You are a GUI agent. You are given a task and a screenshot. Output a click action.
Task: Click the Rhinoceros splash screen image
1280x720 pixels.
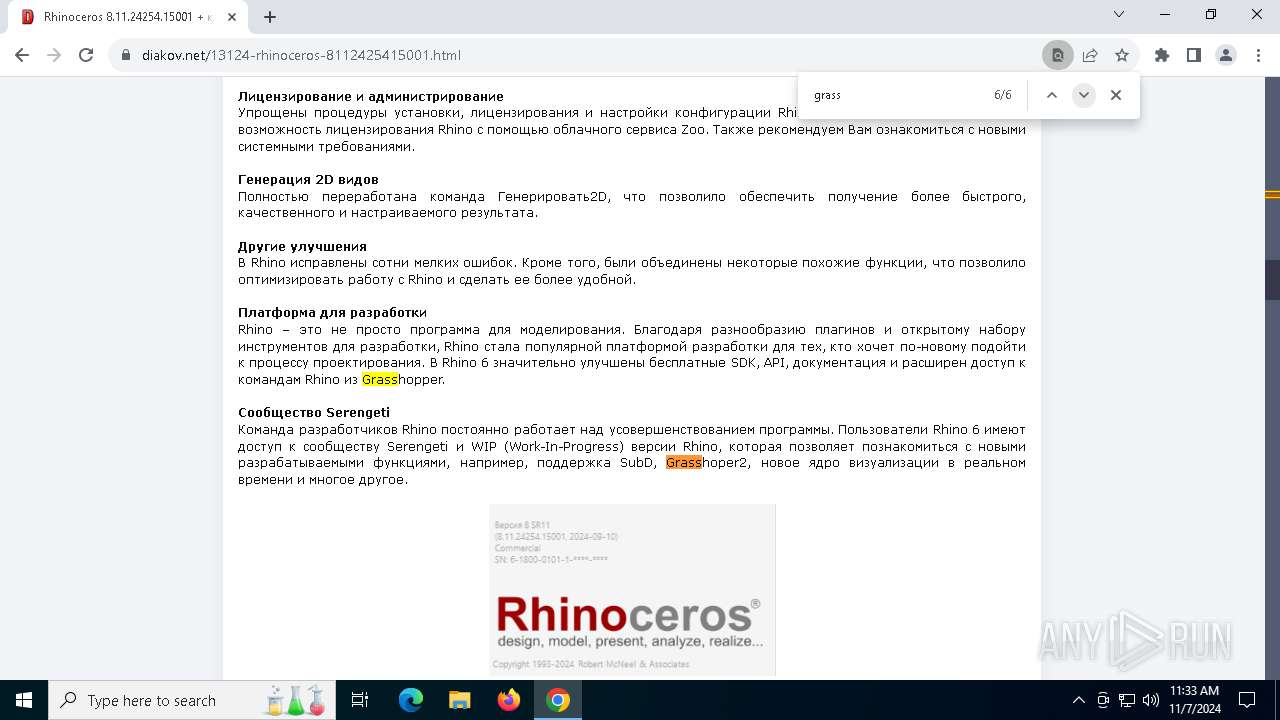click(632, 589)
